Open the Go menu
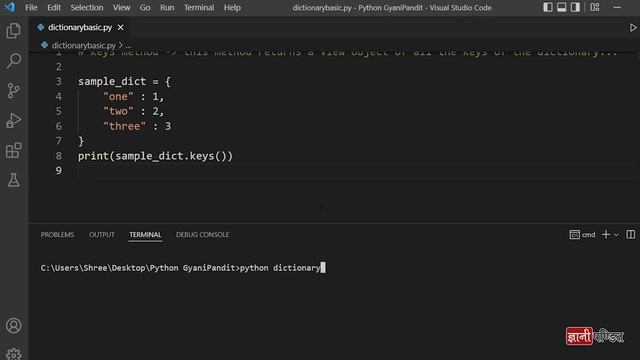 coord(145,7)
